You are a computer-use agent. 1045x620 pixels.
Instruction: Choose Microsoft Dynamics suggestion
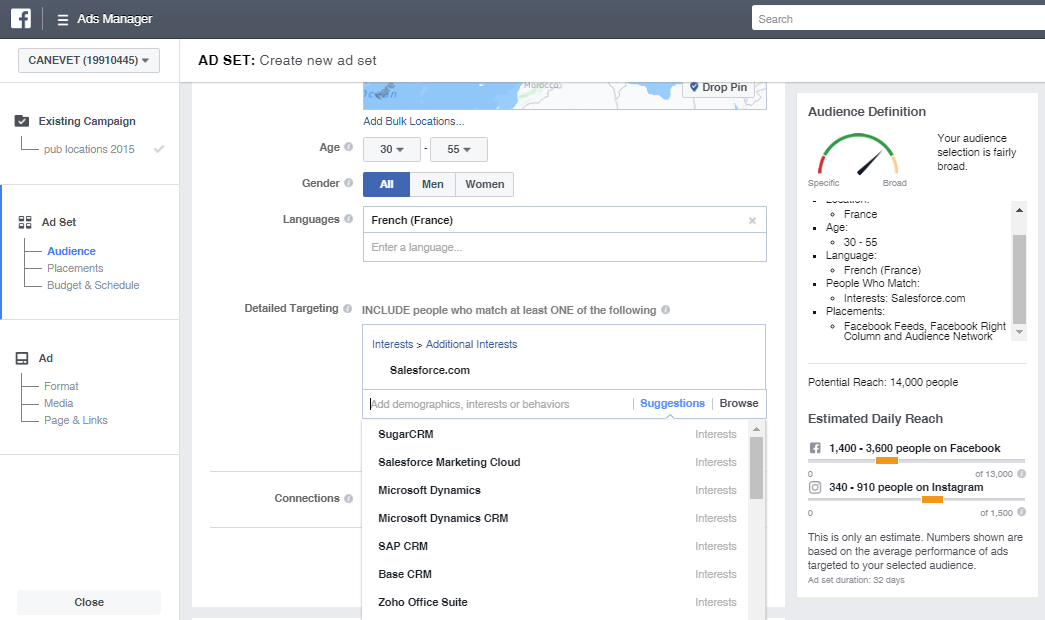pos(557,490)
